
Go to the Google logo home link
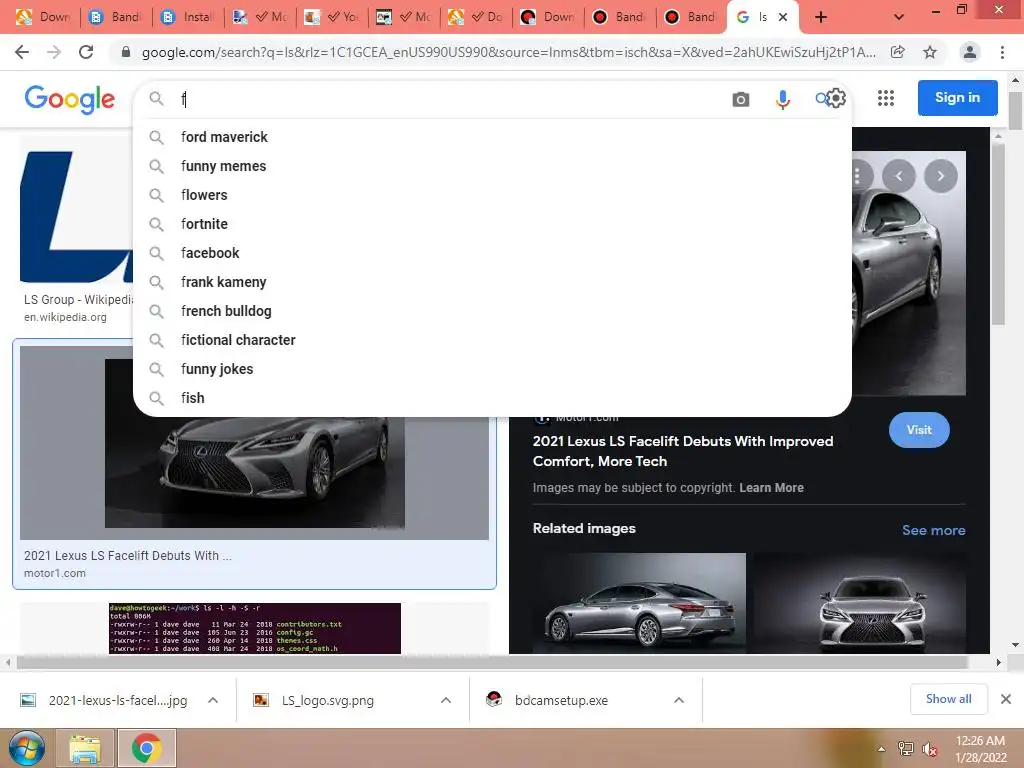pos(70,99)
